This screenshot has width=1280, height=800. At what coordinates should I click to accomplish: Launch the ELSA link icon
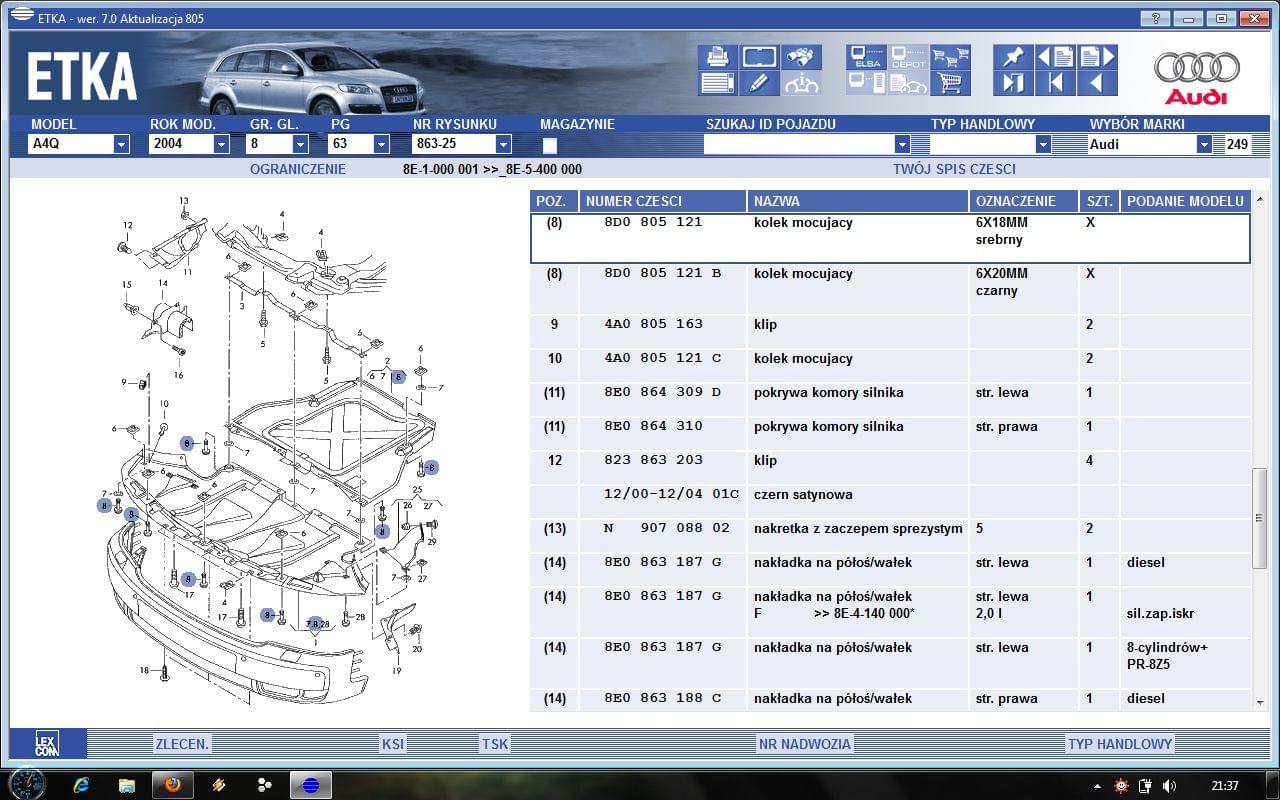[x=866, y=57]
